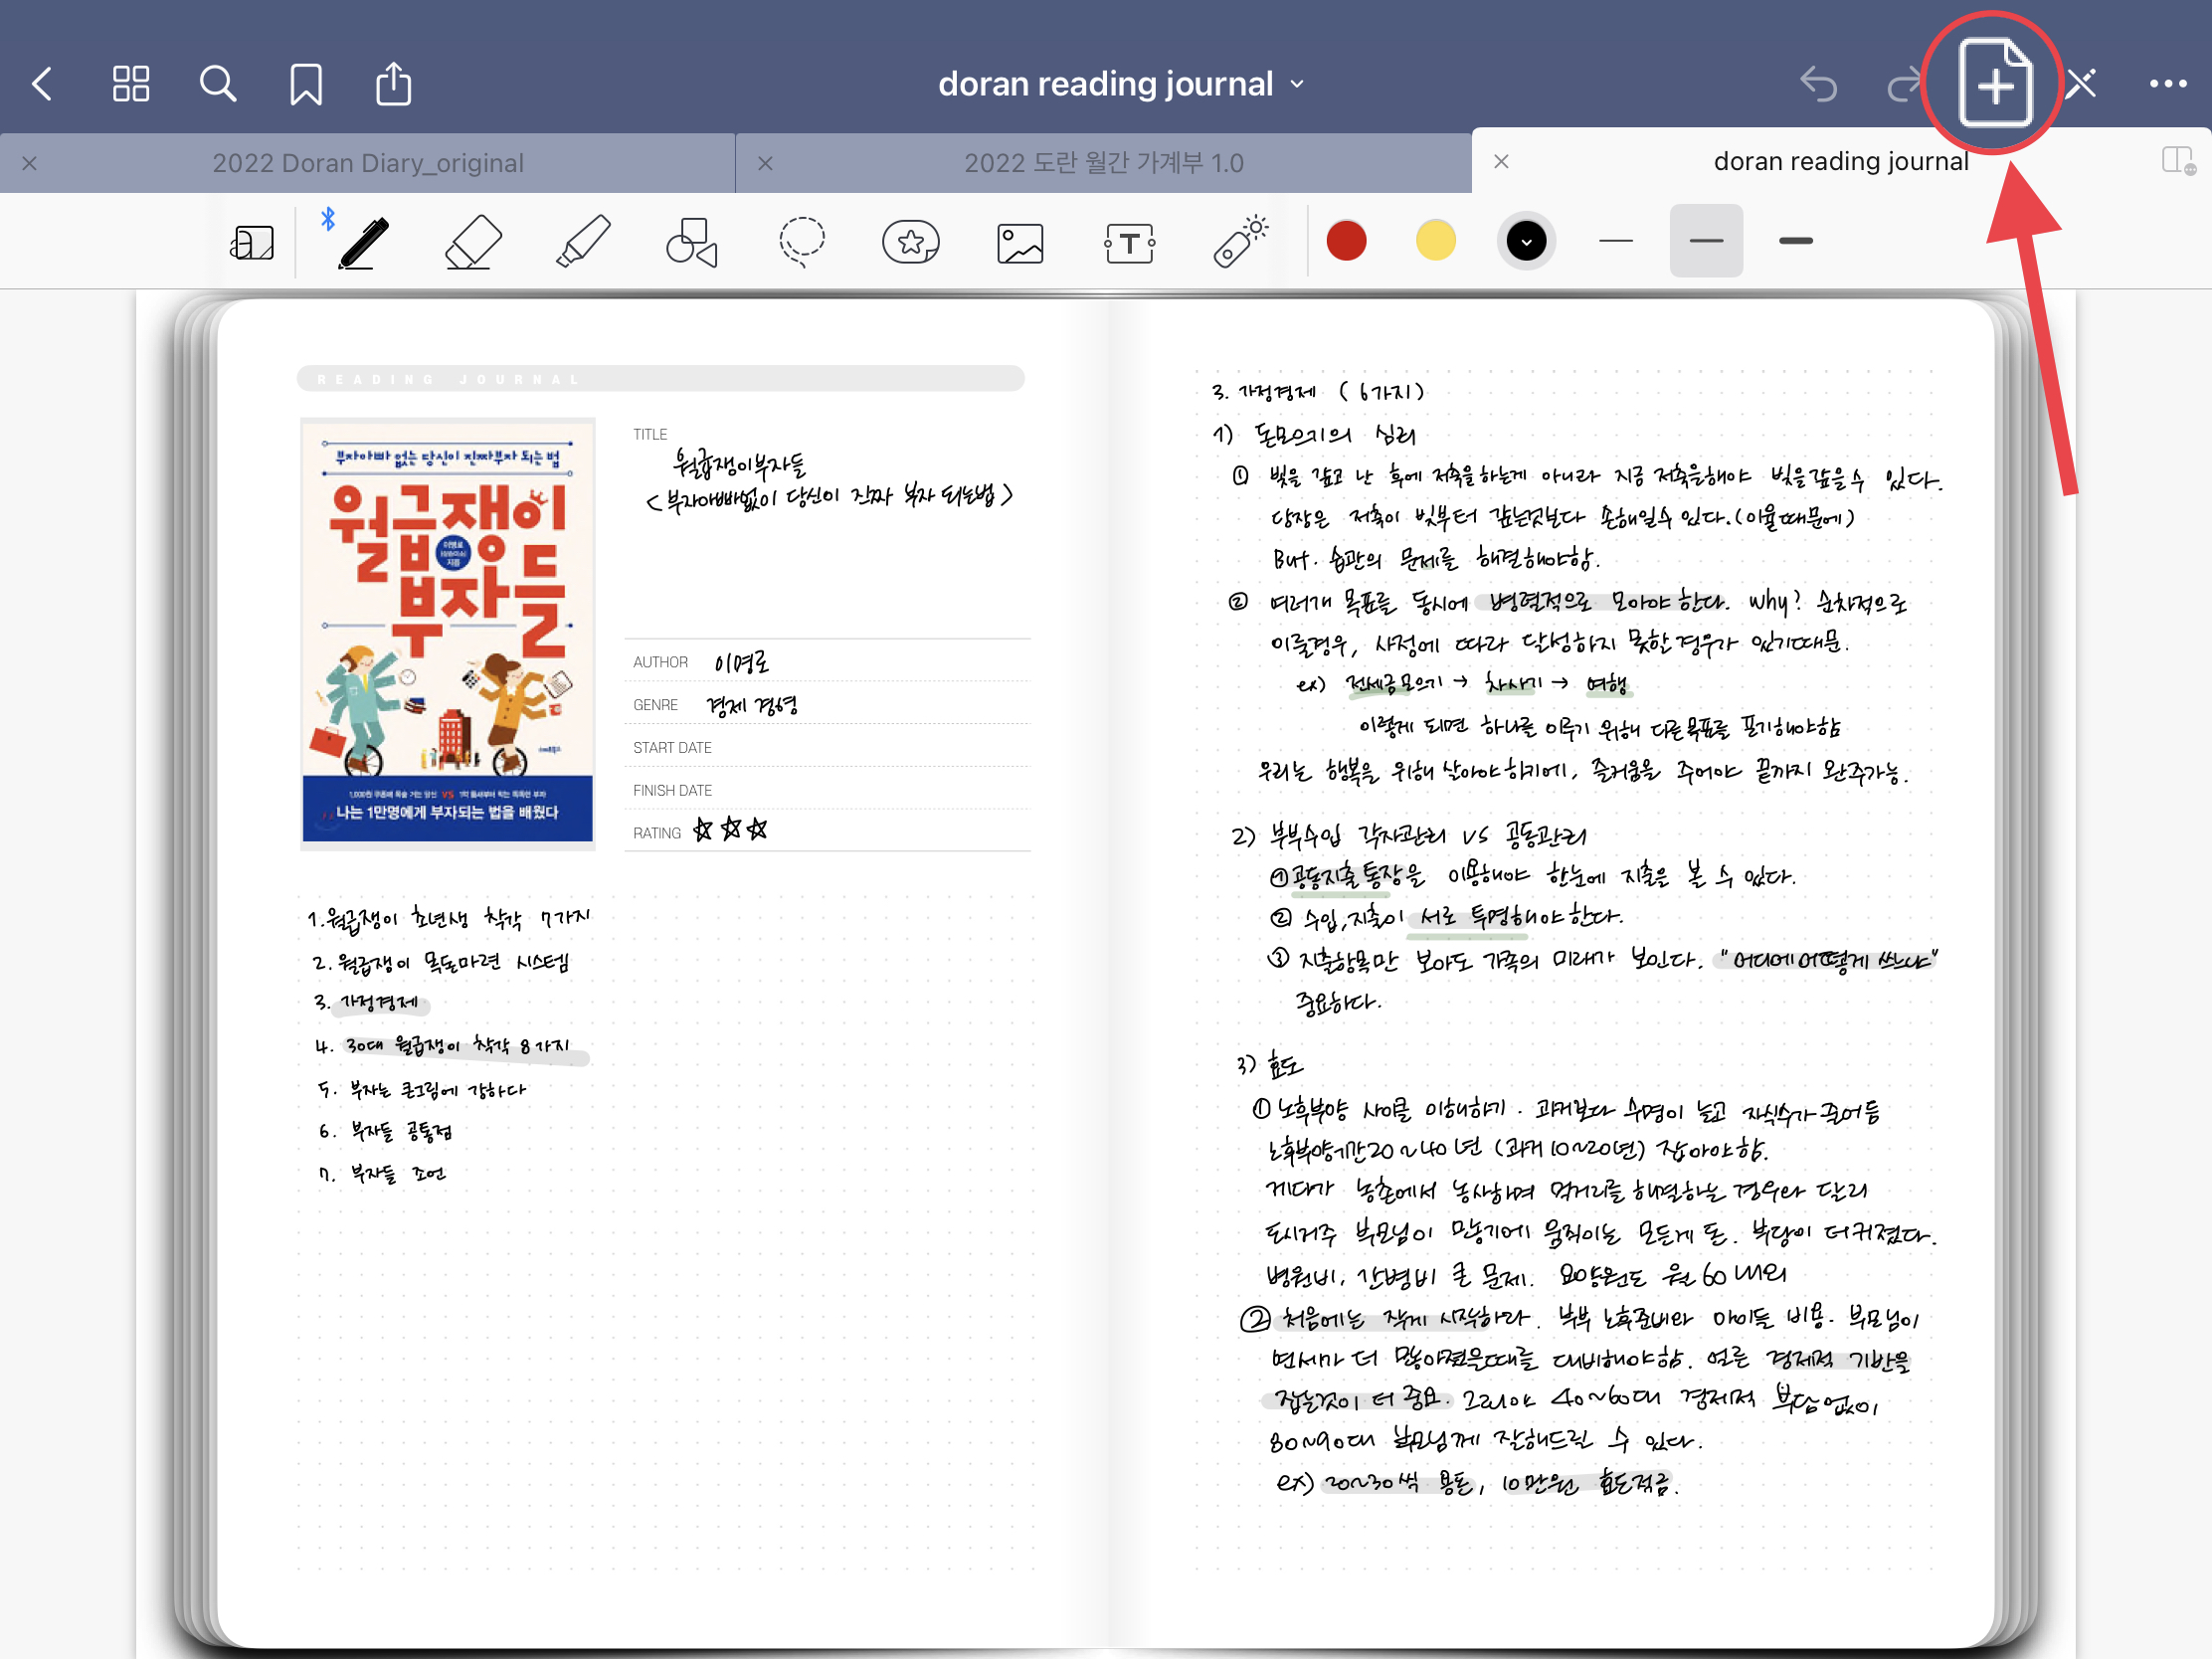Screen dimensions: 2212x1659
Task: Activate the Laser pointer tool
Action: coord(1240,242)
